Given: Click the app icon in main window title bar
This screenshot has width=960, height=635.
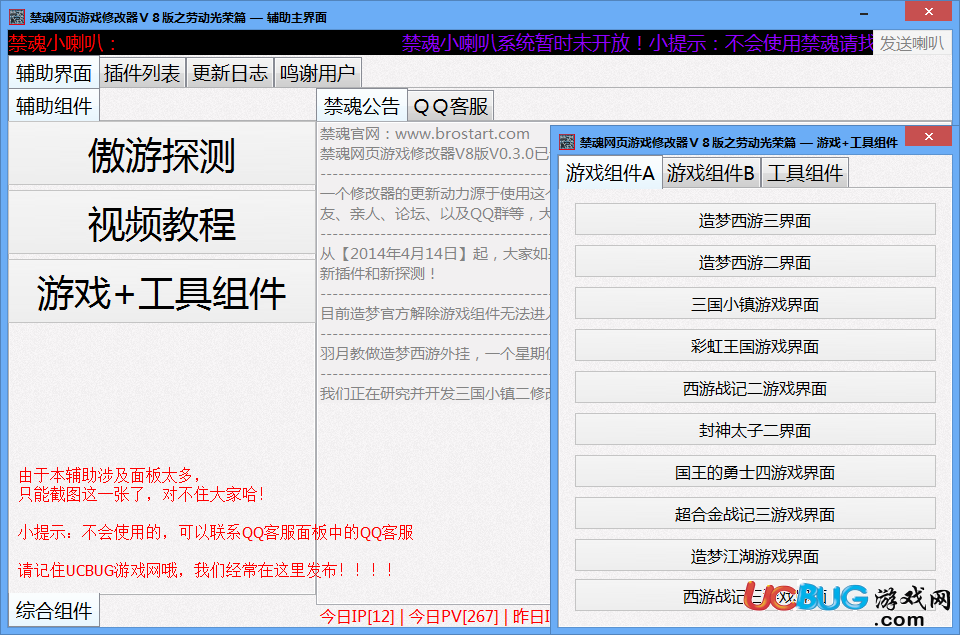Looking at the screenshot, I should 17,17.
